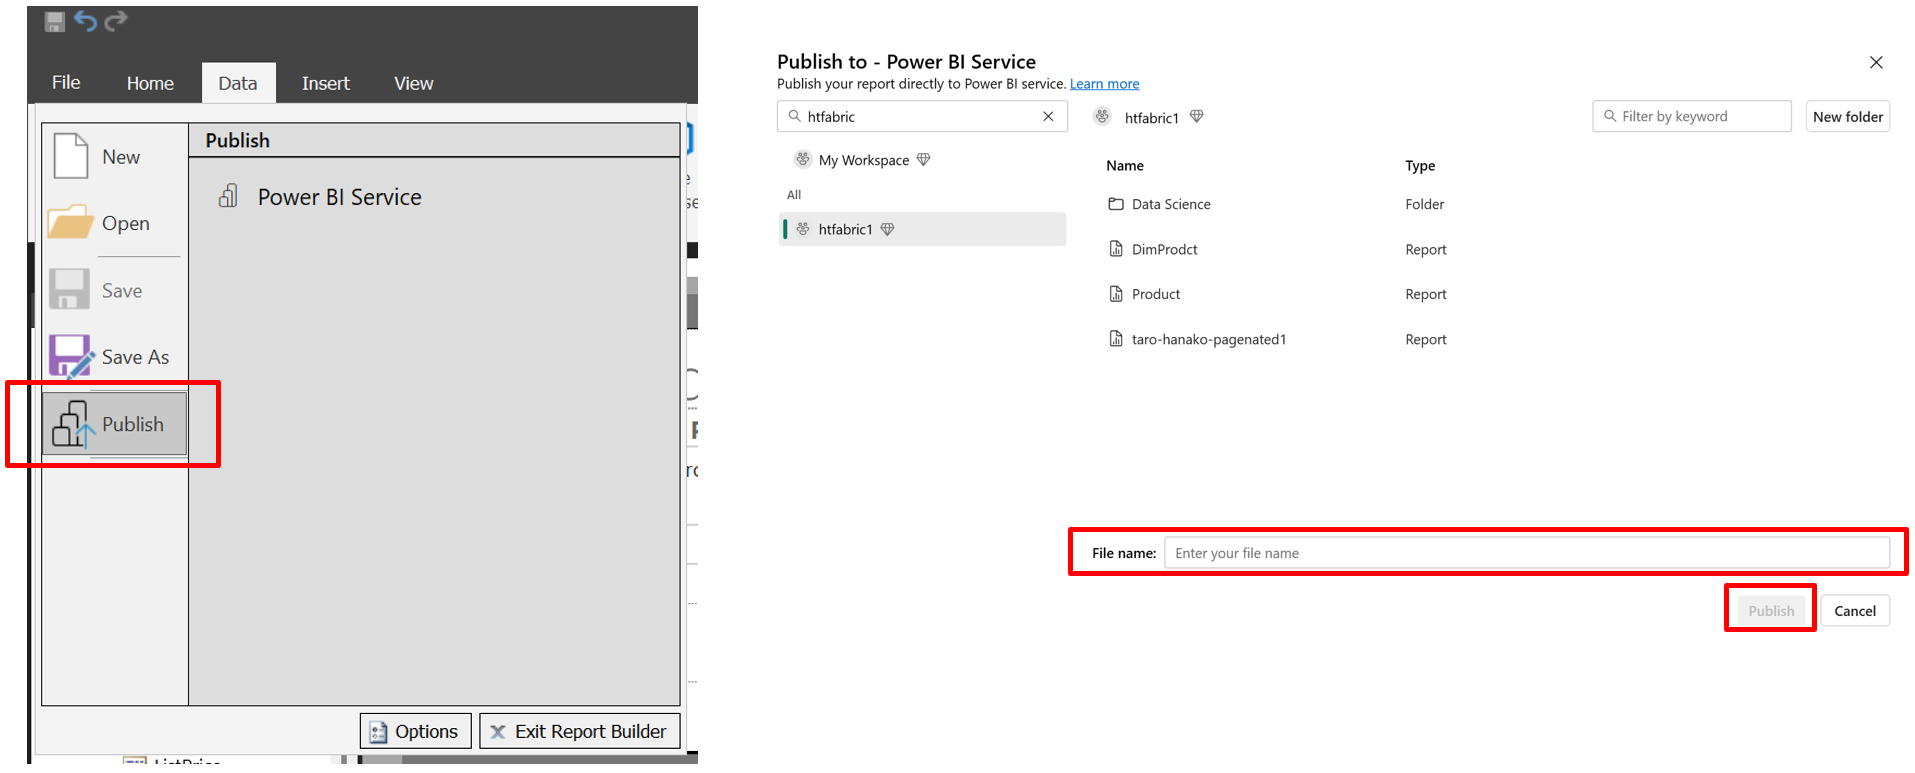
Task: Open the Data Science folder
Action: click(x=1170, y=204)
